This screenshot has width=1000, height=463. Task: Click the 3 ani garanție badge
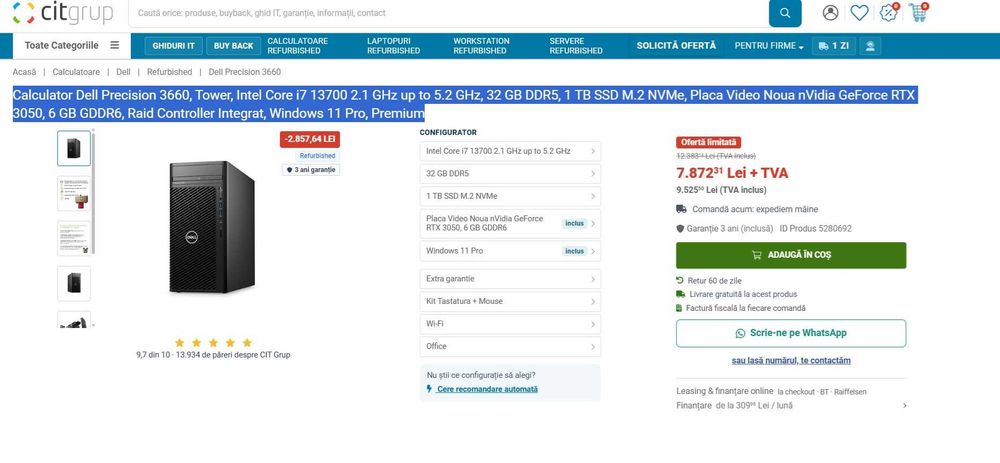coord(311,170)
